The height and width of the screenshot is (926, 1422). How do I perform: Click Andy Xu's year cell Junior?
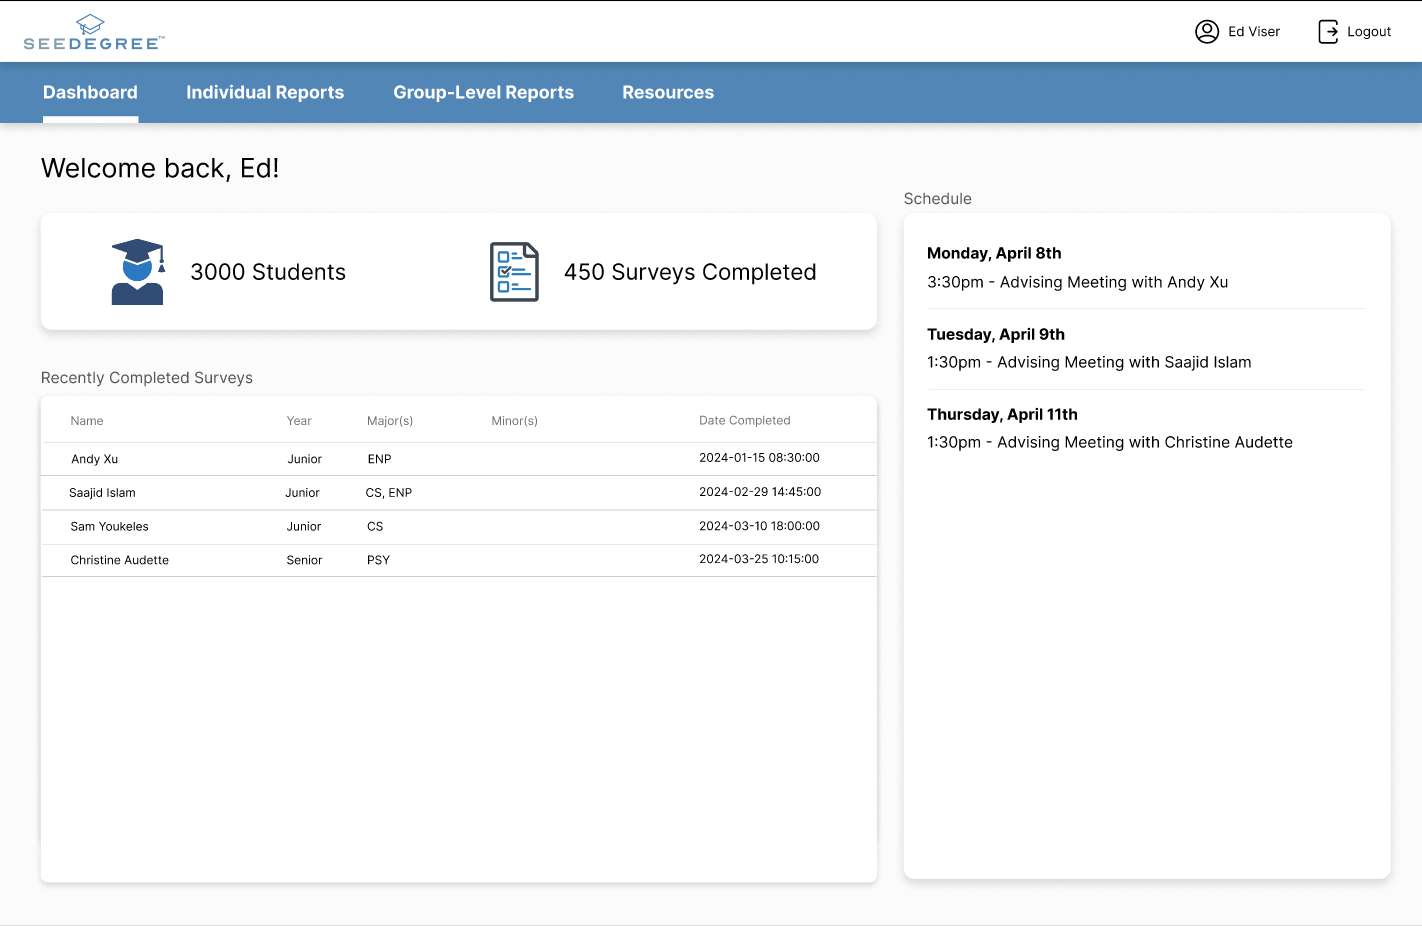305,459
